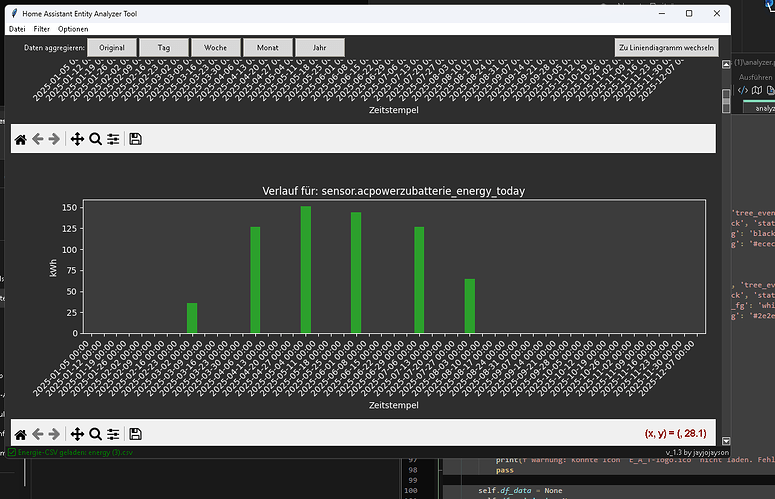
Task: Aggregate data by Monat
Action: 267,47
